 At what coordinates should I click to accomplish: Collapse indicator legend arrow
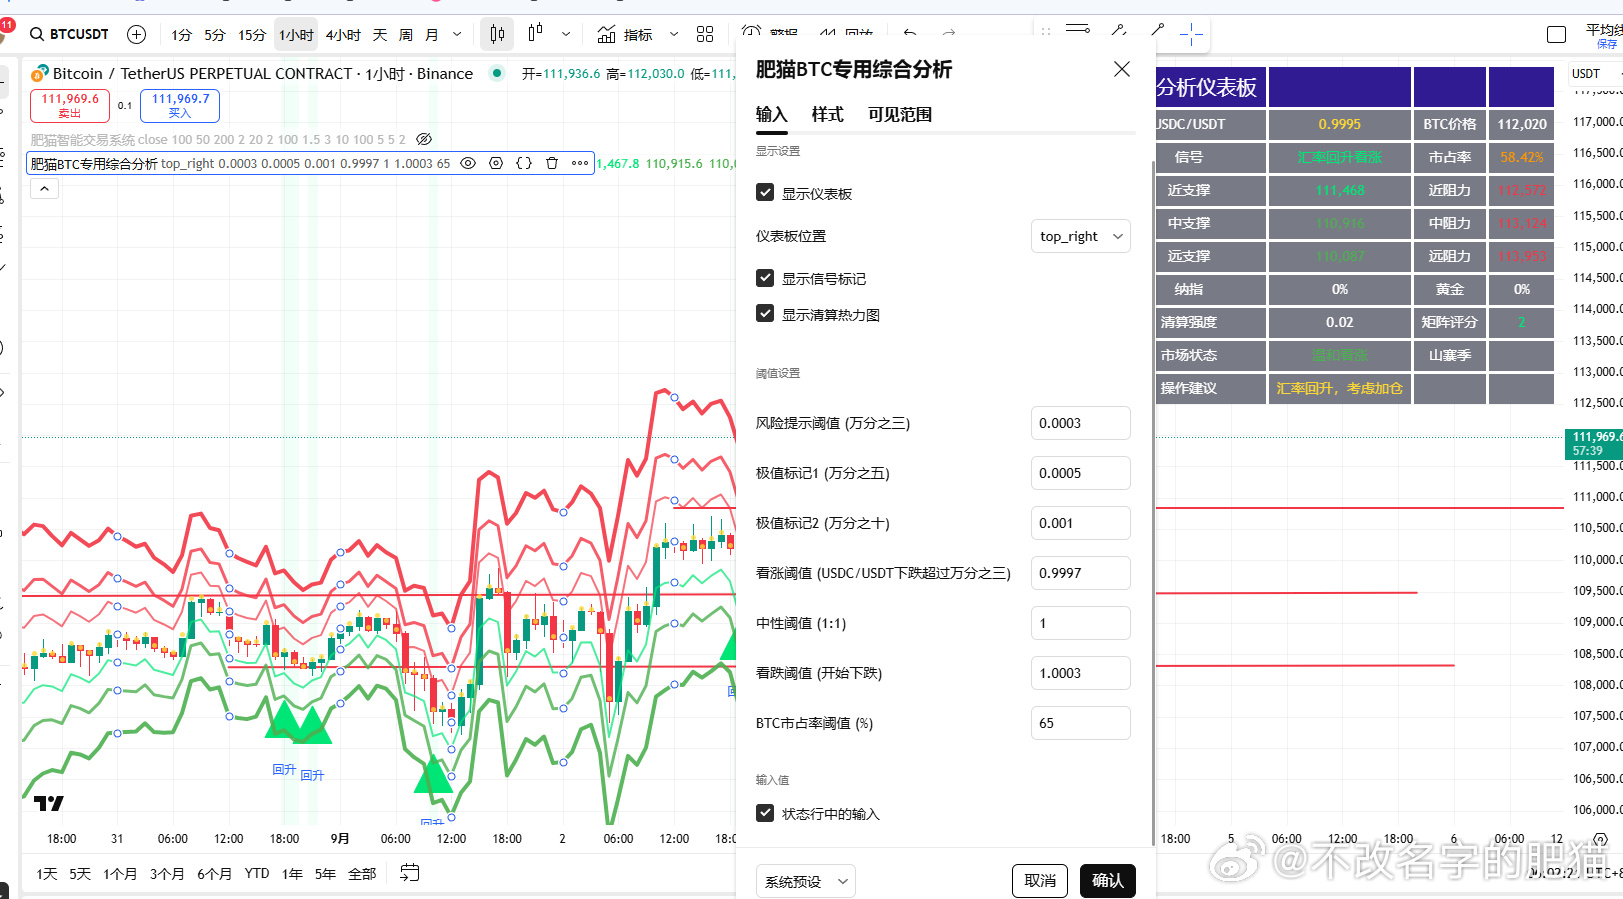pyautogui.click(x=44, y=188)
